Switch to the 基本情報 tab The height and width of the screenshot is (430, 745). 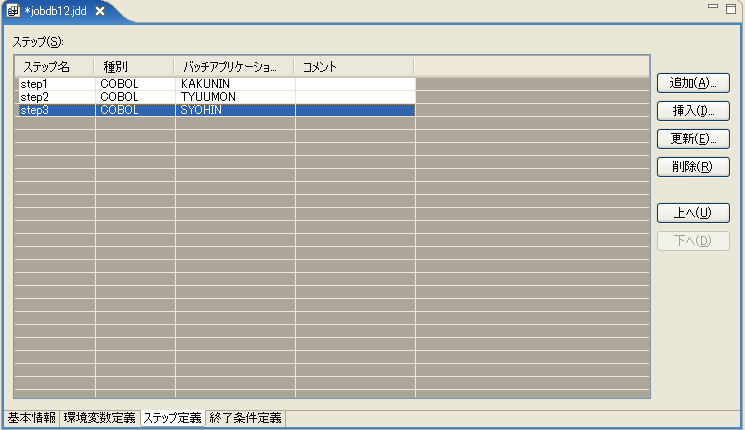(32, 418)
